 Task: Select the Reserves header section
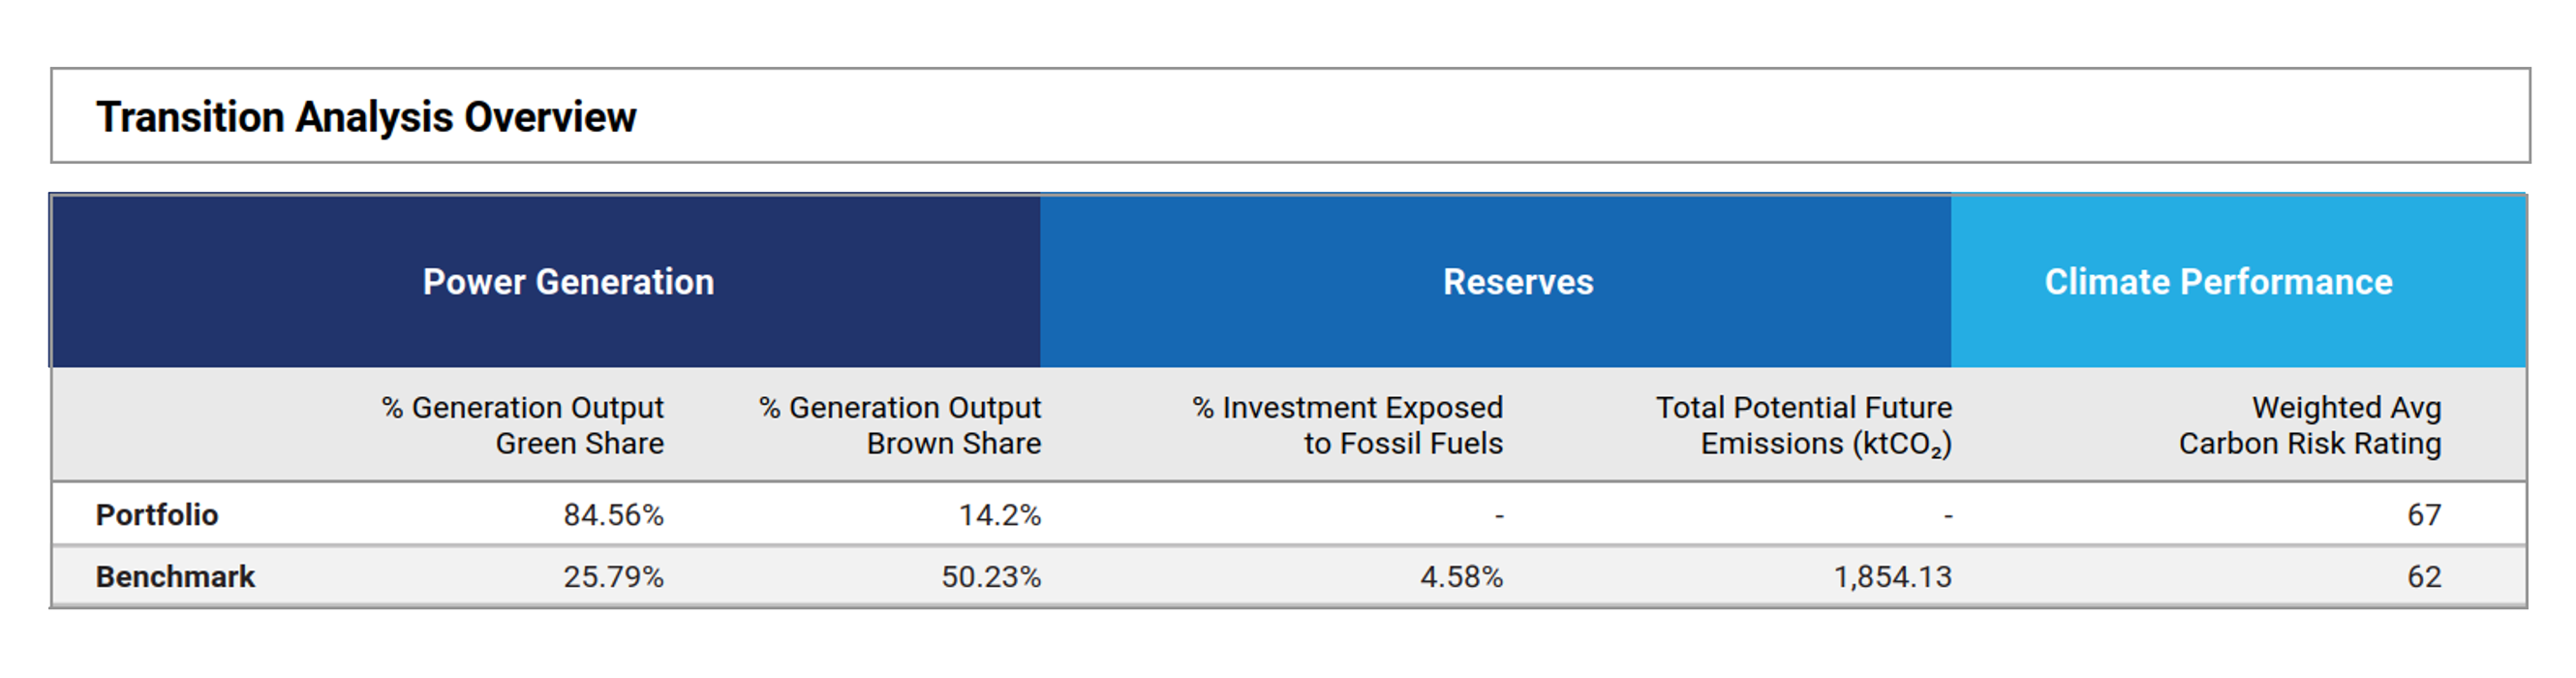click(1517, 282)
